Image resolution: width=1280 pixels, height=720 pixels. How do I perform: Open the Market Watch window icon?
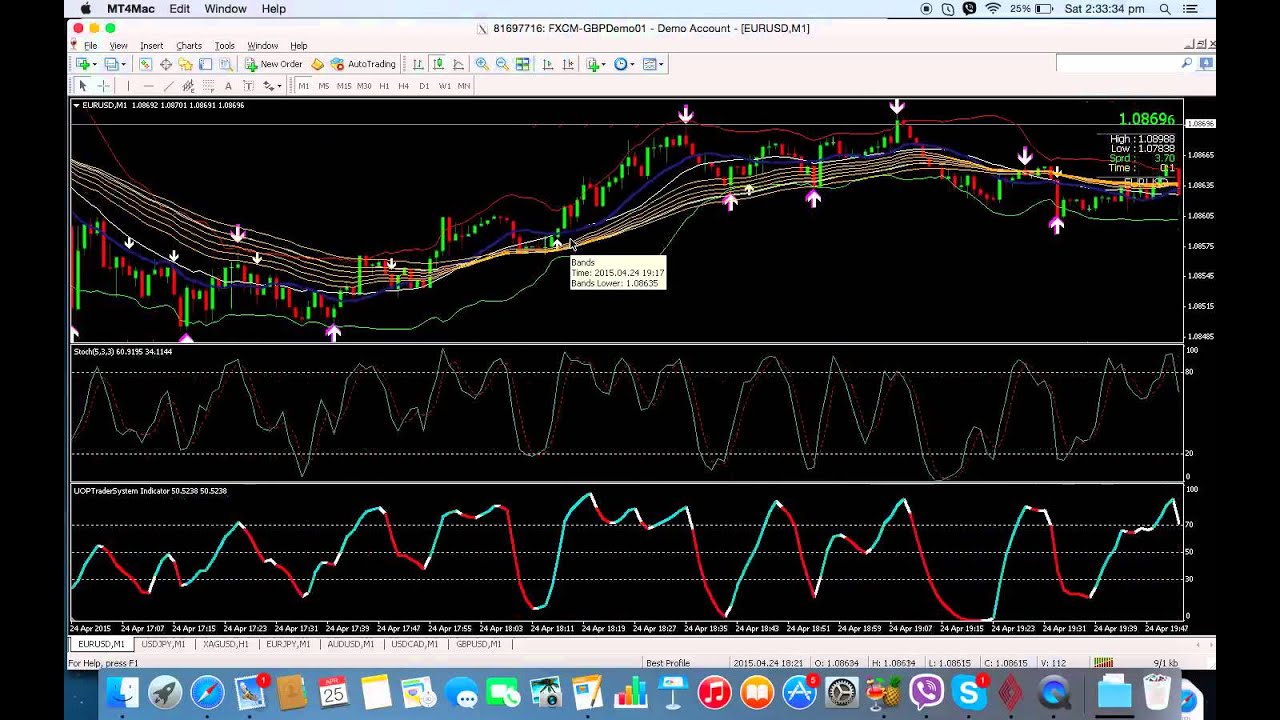click(x=145, y=64)
